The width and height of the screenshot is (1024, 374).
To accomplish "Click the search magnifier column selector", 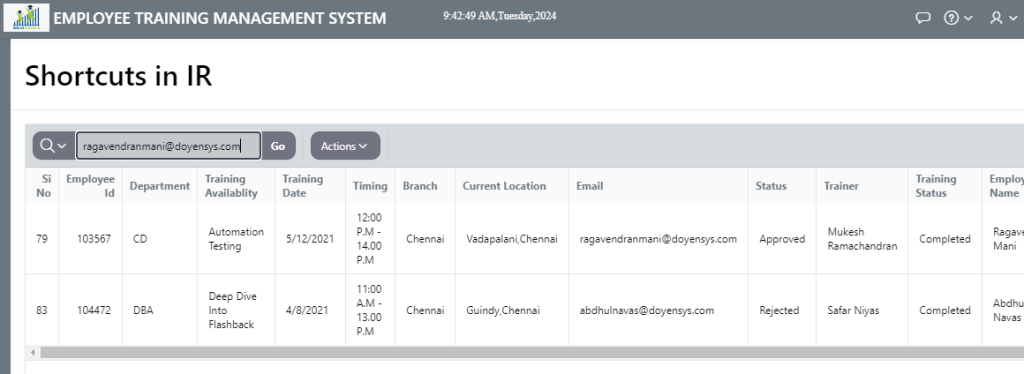I will [x=54, y=146].
